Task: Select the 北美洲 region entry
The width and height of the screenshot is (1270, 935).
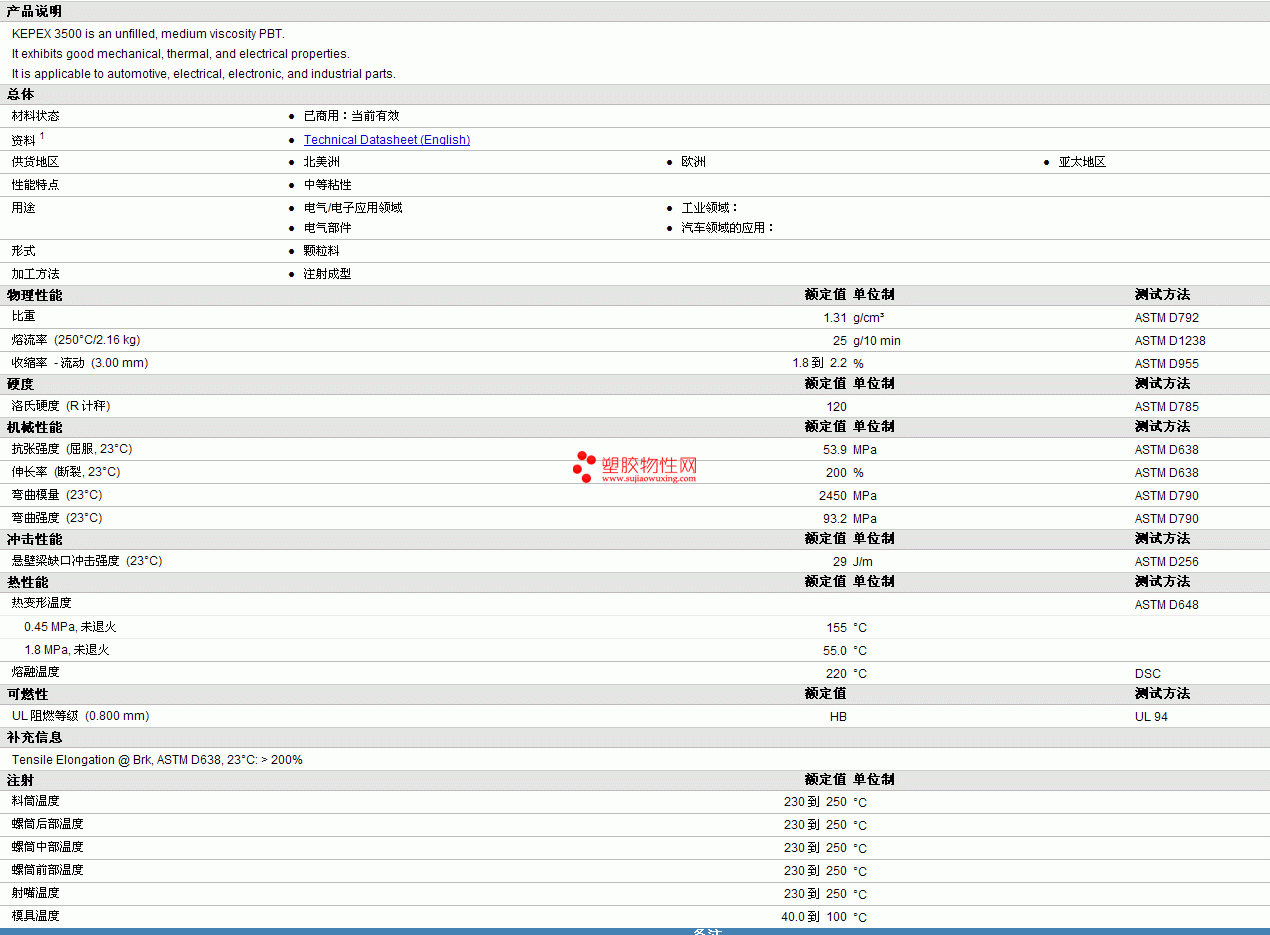Action: pyautogui.click(x=322, y=162)
